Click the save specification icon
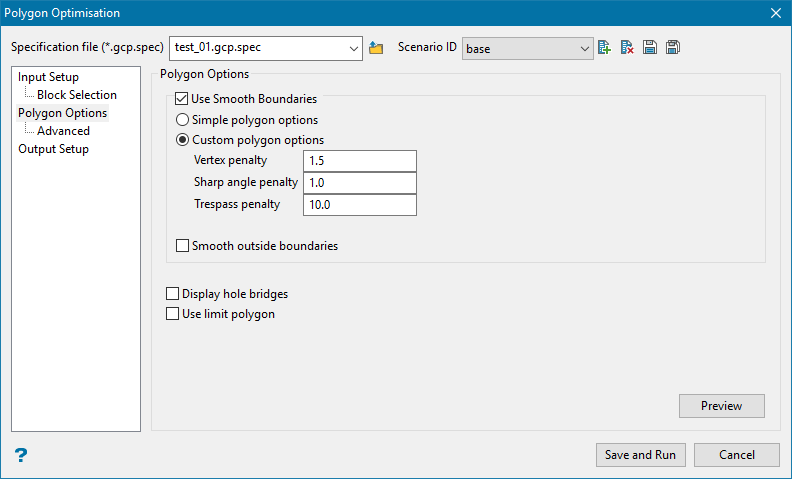792x479 pixels. coord(650,48)
